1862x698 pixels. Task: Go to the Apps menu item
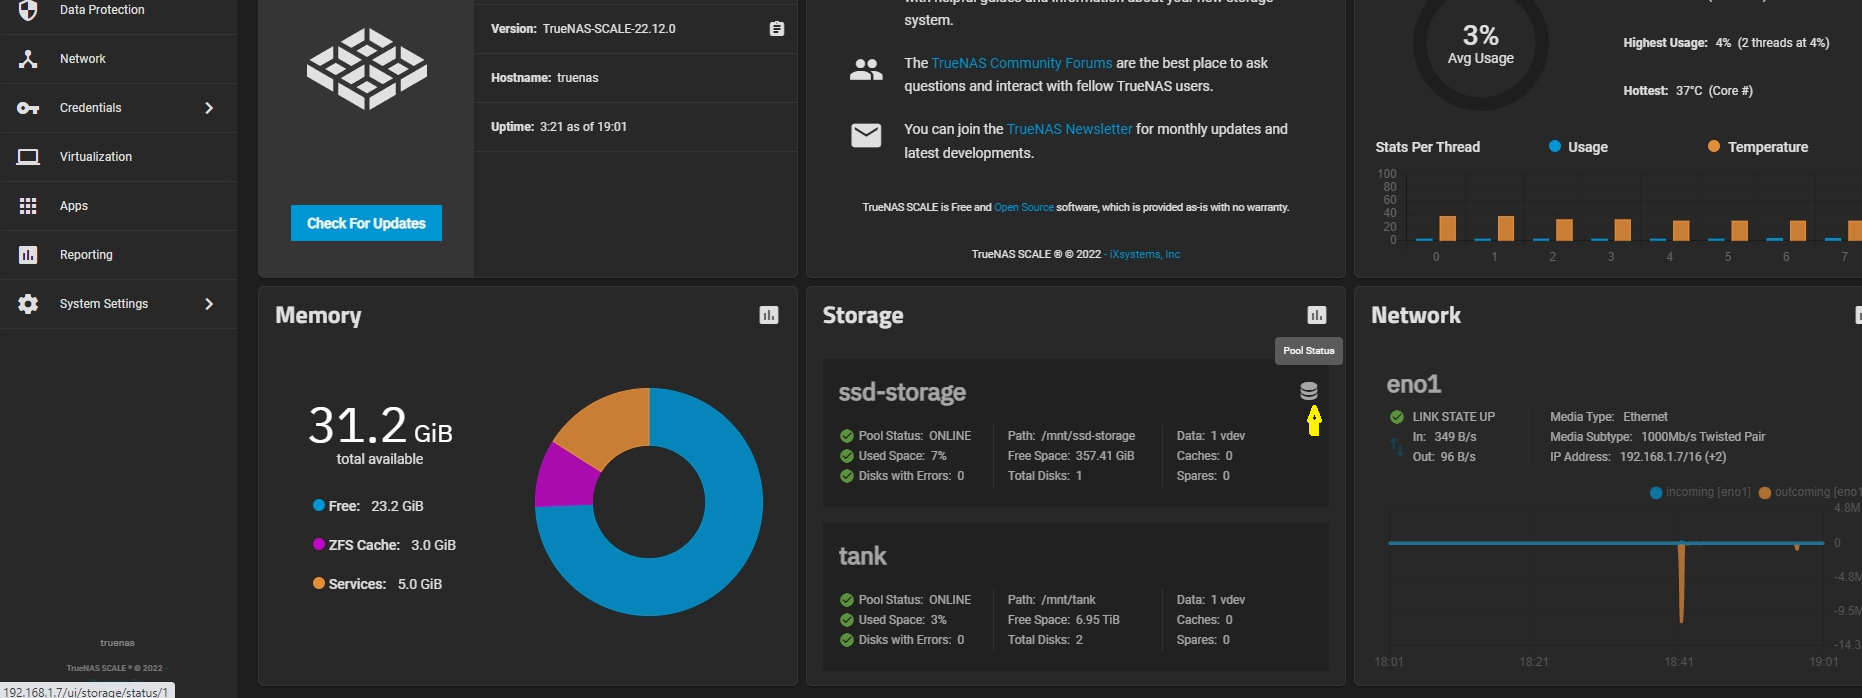(x=74, y=206)
